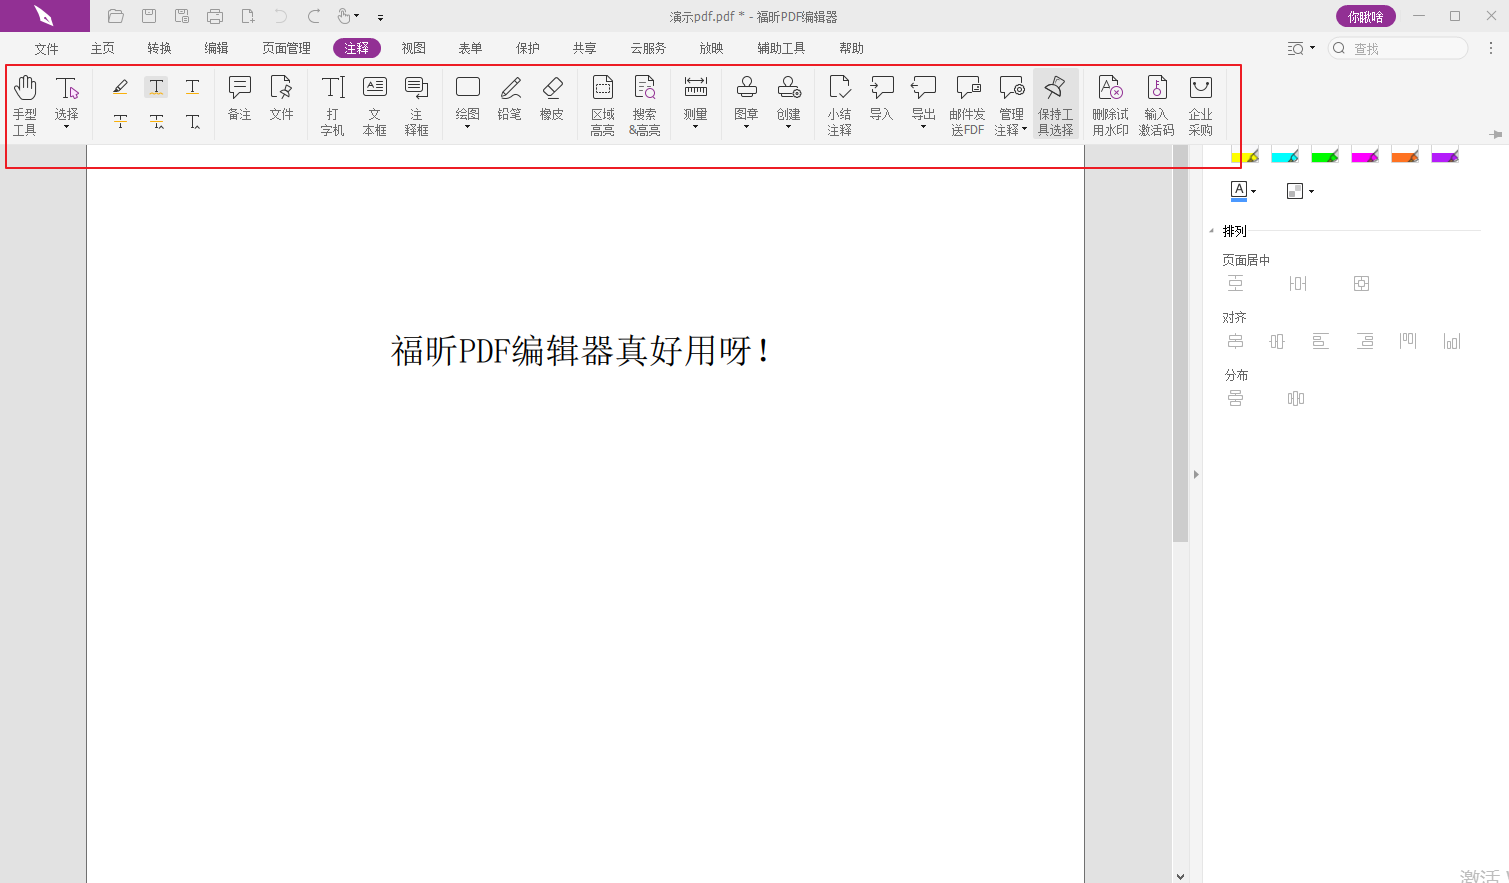
Task: Click the 你瞅啥 account button
Action: point(1365,17)
